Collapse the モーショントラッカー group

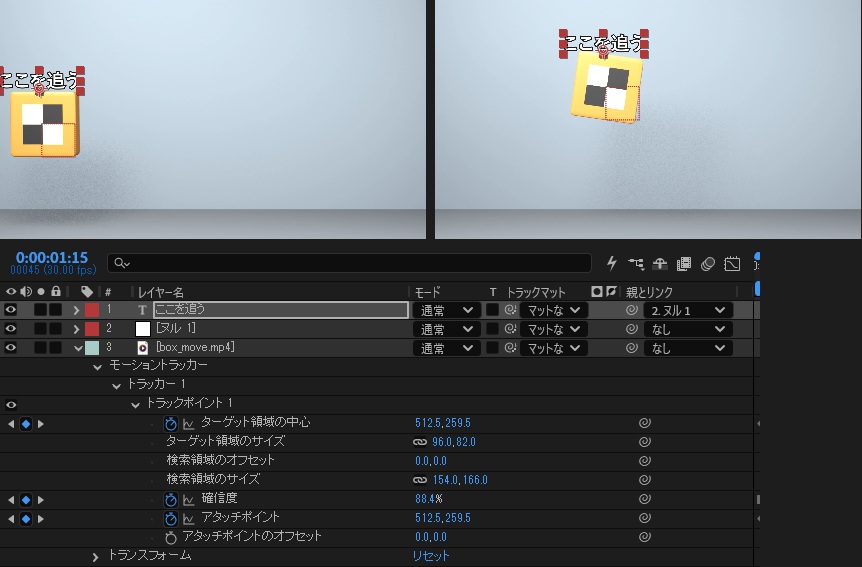[97, 367]
